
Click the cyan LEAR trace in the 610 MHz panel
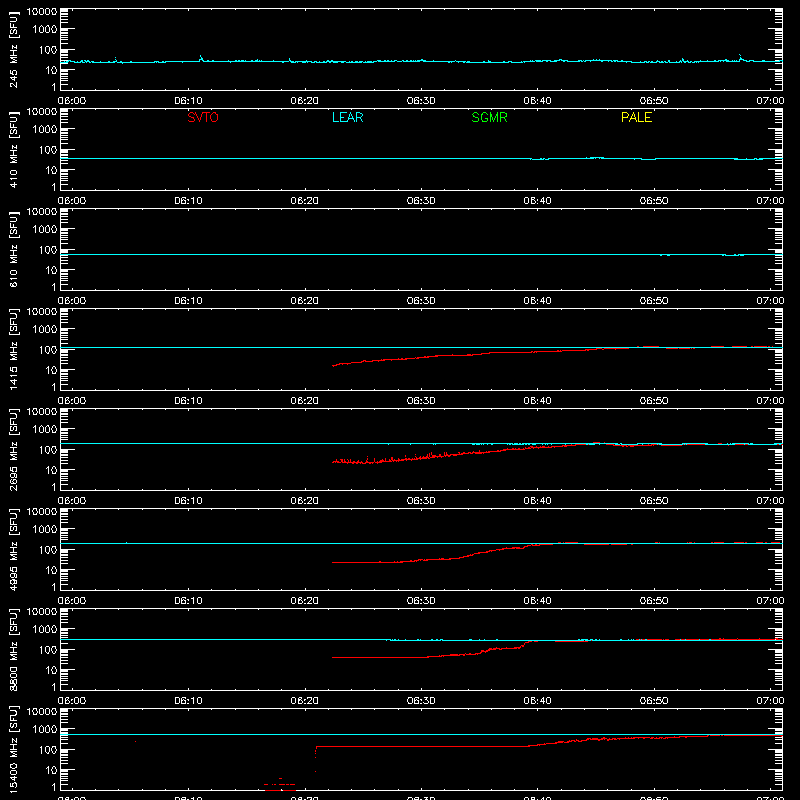[421, 254]
